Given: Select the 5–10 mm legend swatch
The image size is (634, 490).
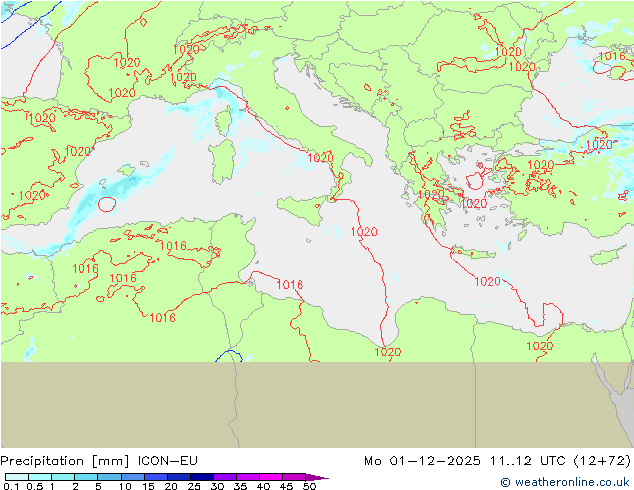Looking at the screenshot, I should click(x=110, y=477).
